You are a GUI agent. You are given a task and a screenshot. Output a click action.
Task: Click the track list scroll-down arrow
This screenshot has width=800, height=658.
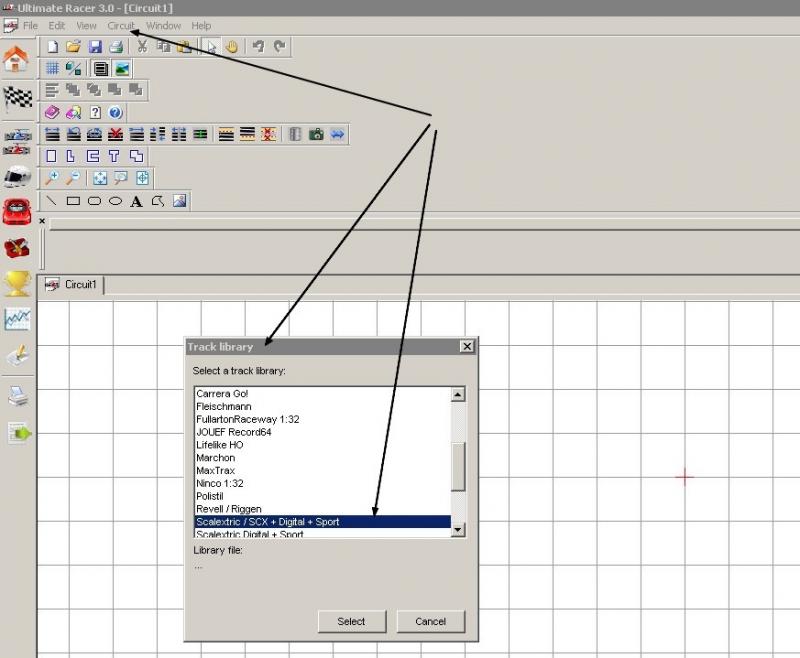[x=458, y=529]
